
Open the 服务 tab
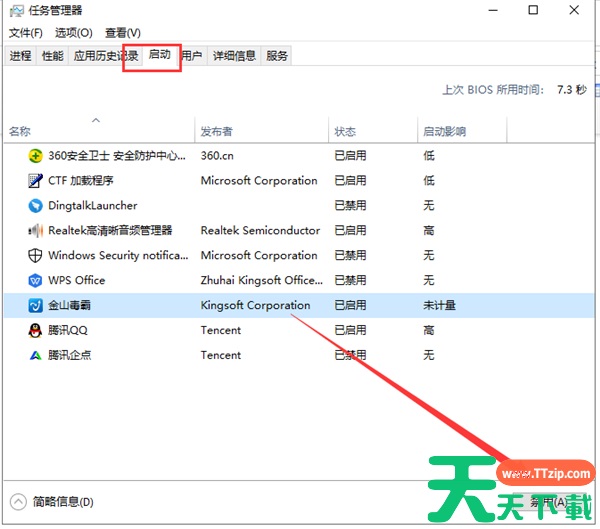point(277,56)
